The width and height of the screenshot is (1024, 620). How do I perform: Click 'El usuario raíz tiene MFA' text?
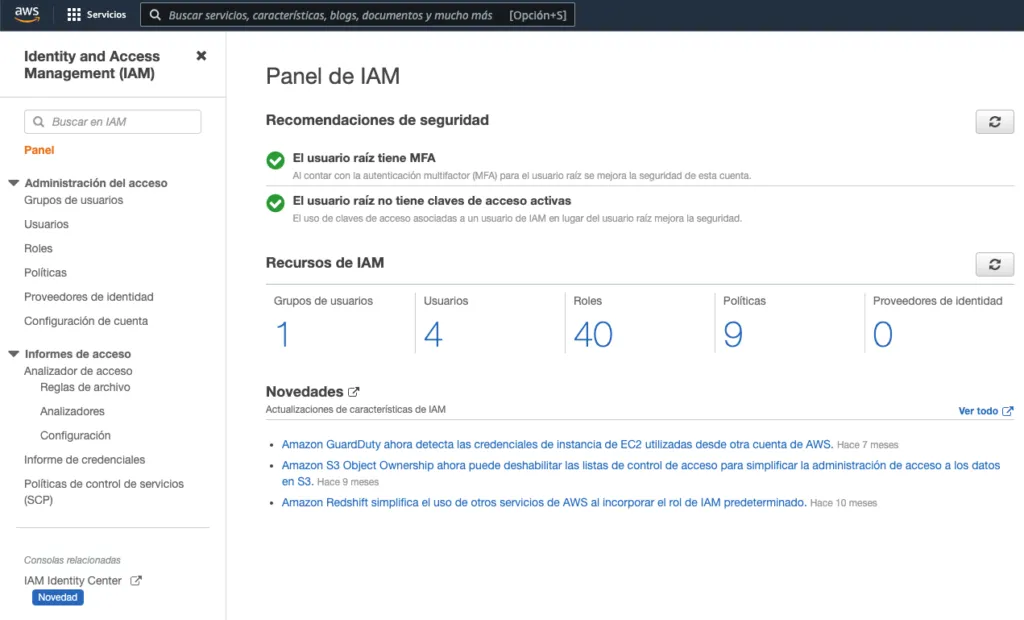coord(364,158)
